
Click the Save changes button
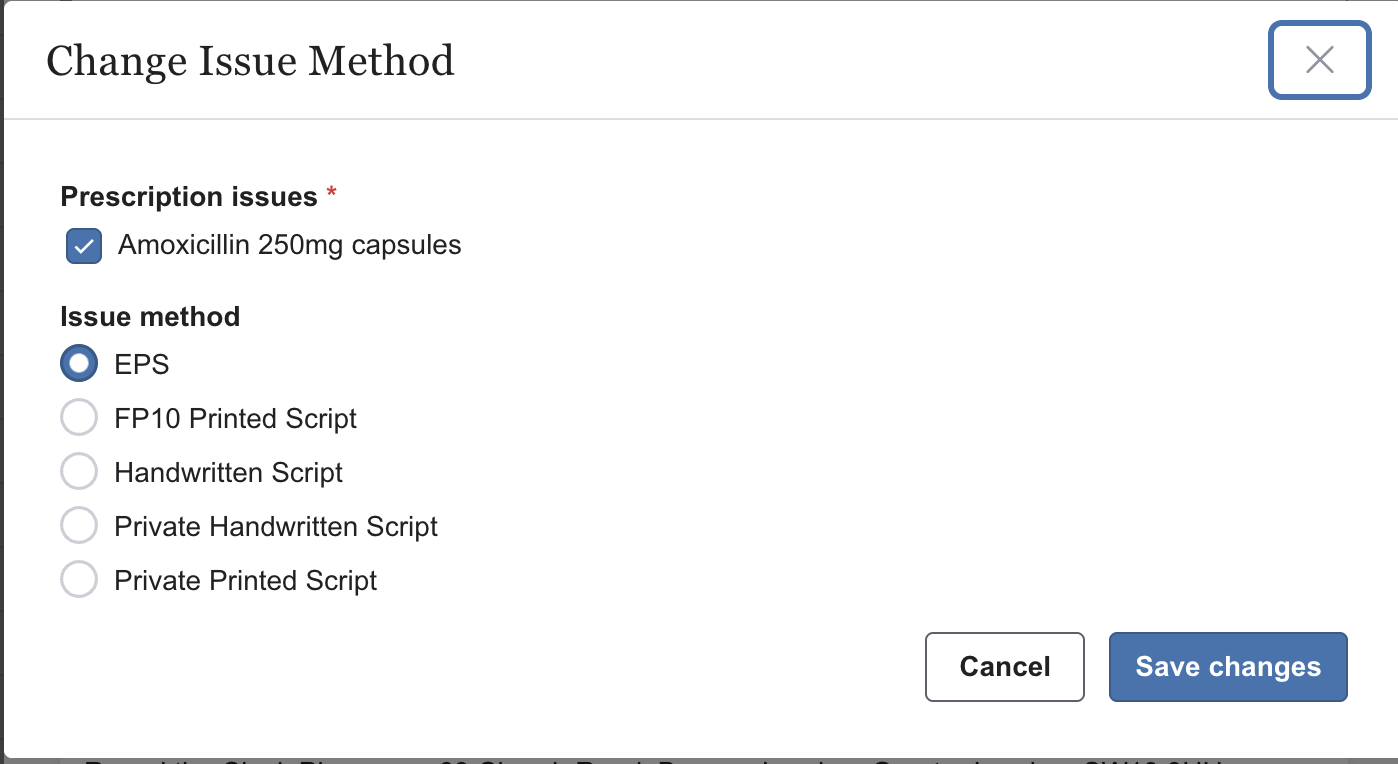point(1228,667)
